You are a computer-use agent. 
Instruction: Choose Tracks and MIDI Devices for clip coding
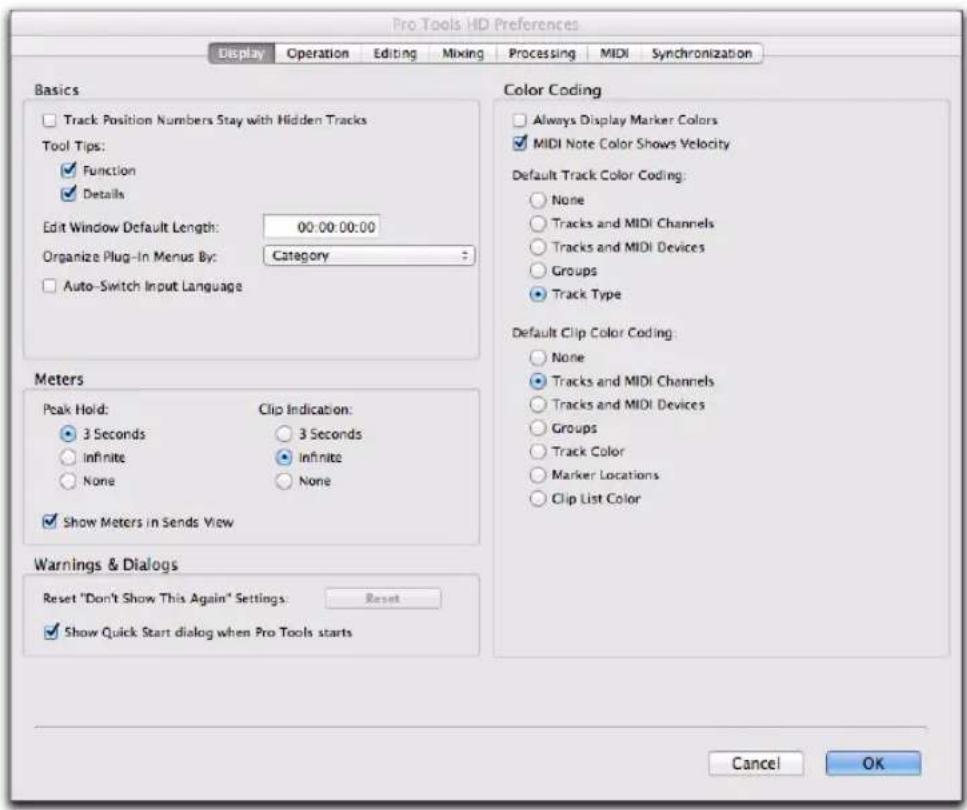tap(538, 405)
